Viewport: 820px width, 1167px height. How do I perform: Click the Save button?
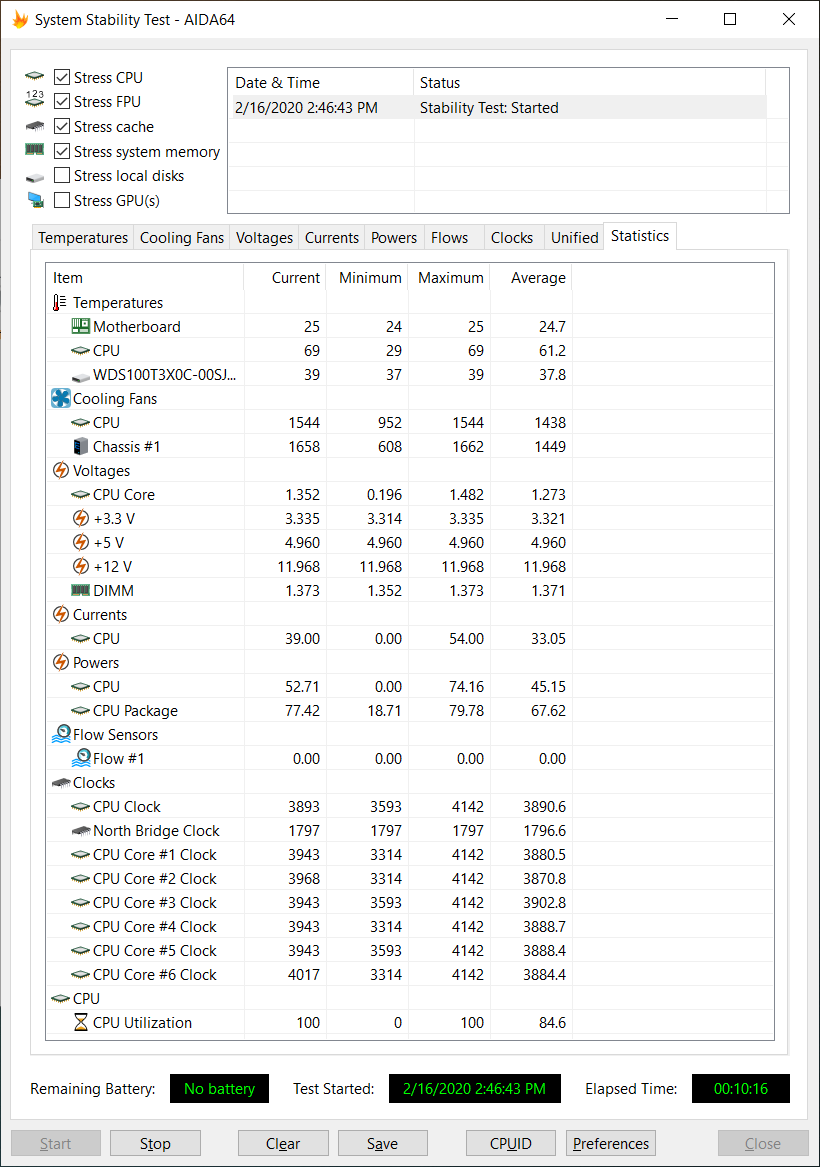382,1143
